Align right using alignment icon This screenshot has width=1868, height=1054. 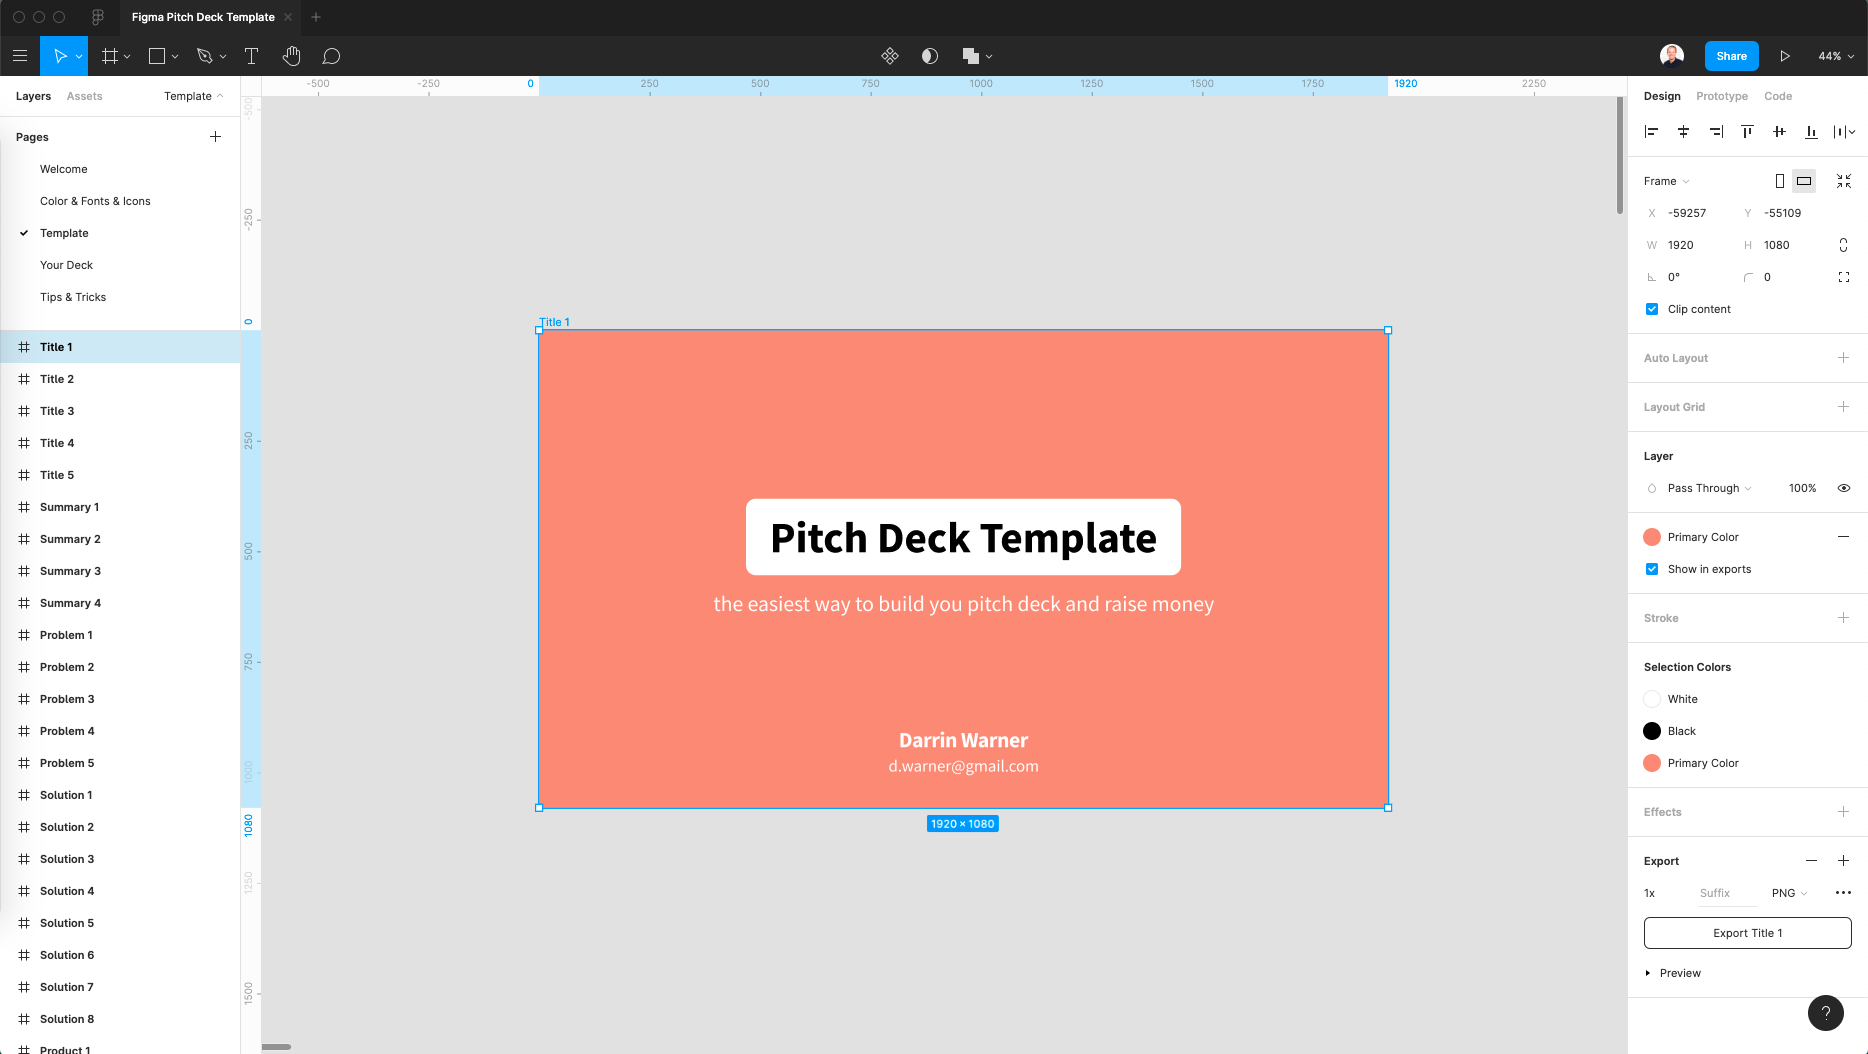1716,131
